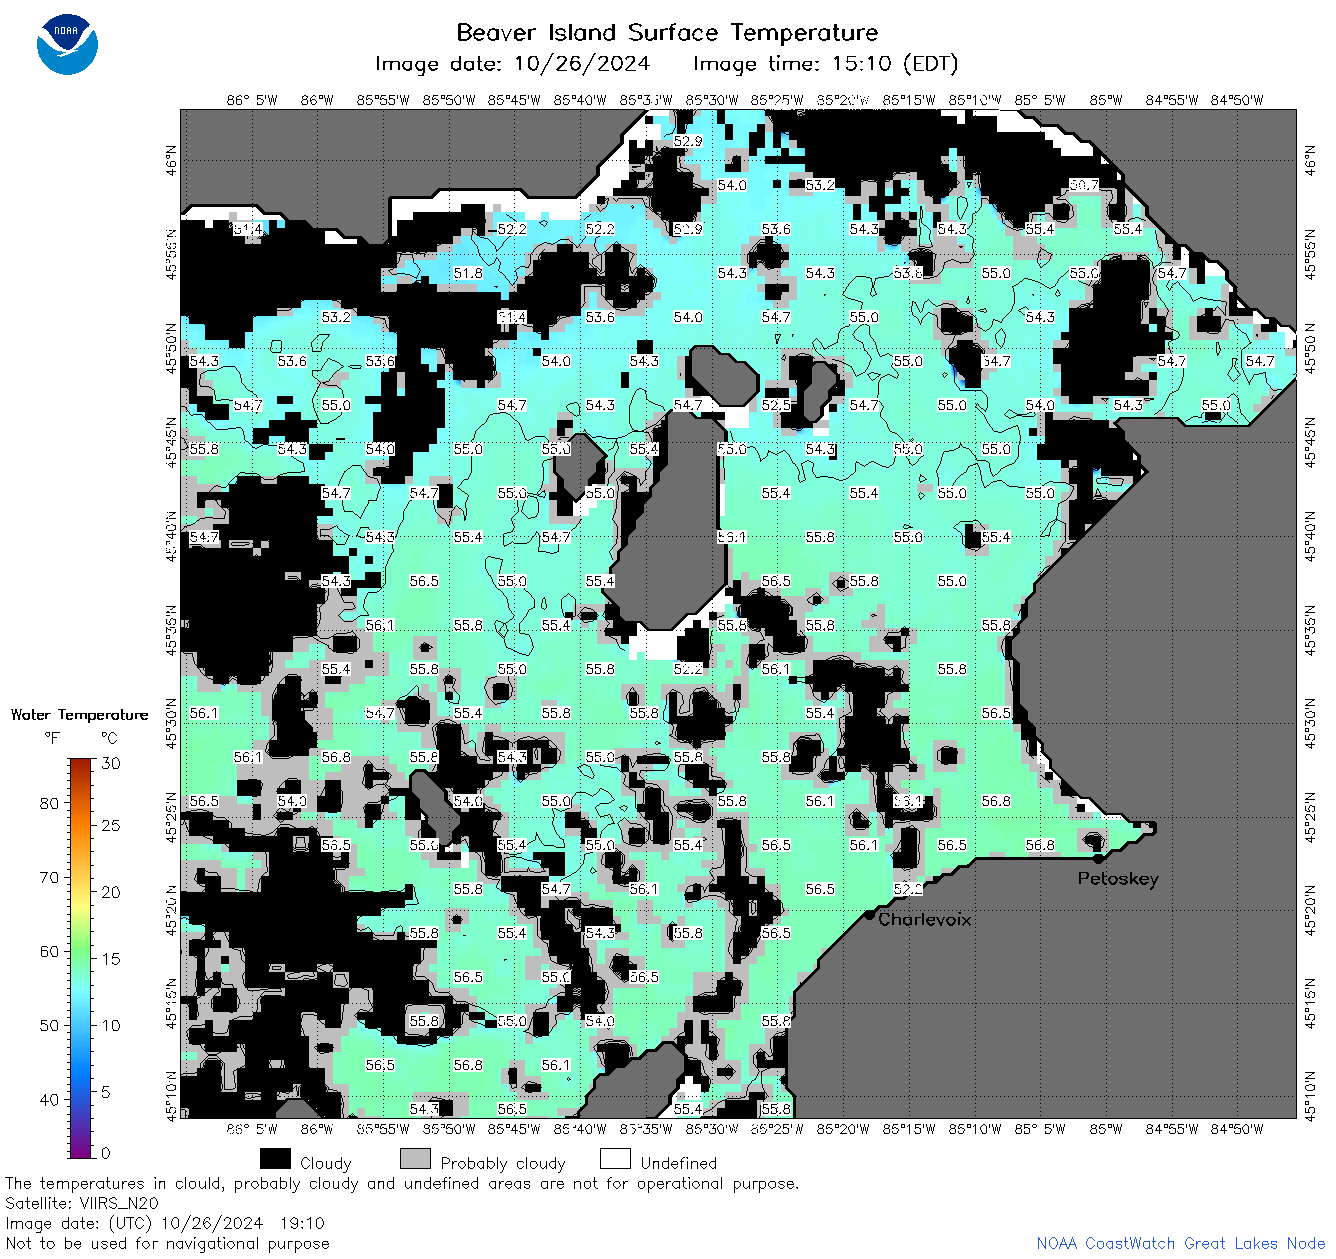Click the 30 °C scale tick
The width and height of the screenshot is (1336, 1259).
[111, 763]
